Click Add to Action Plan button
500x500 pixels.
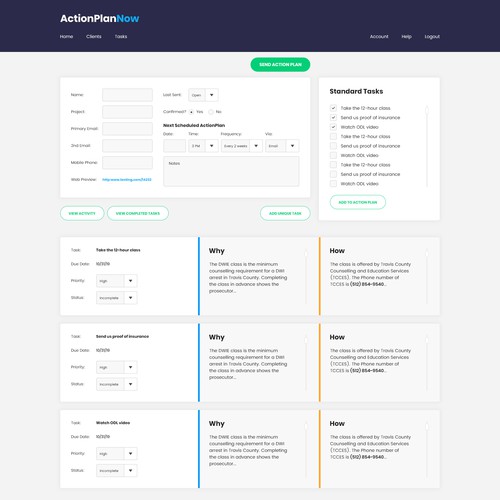(x=358, y=202)
